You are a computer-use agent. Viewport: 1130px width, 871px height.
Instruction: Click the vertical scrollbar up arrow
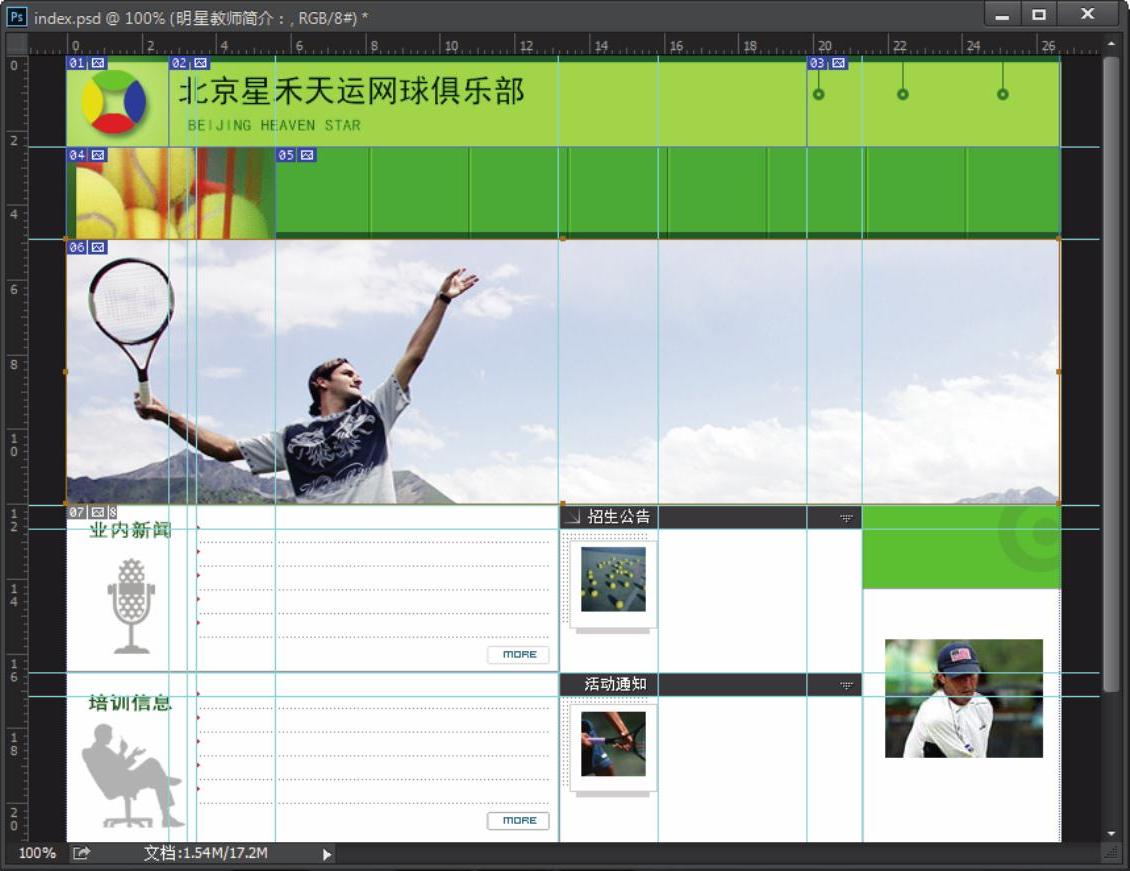pyautogui.click(x=1111, y=44)
